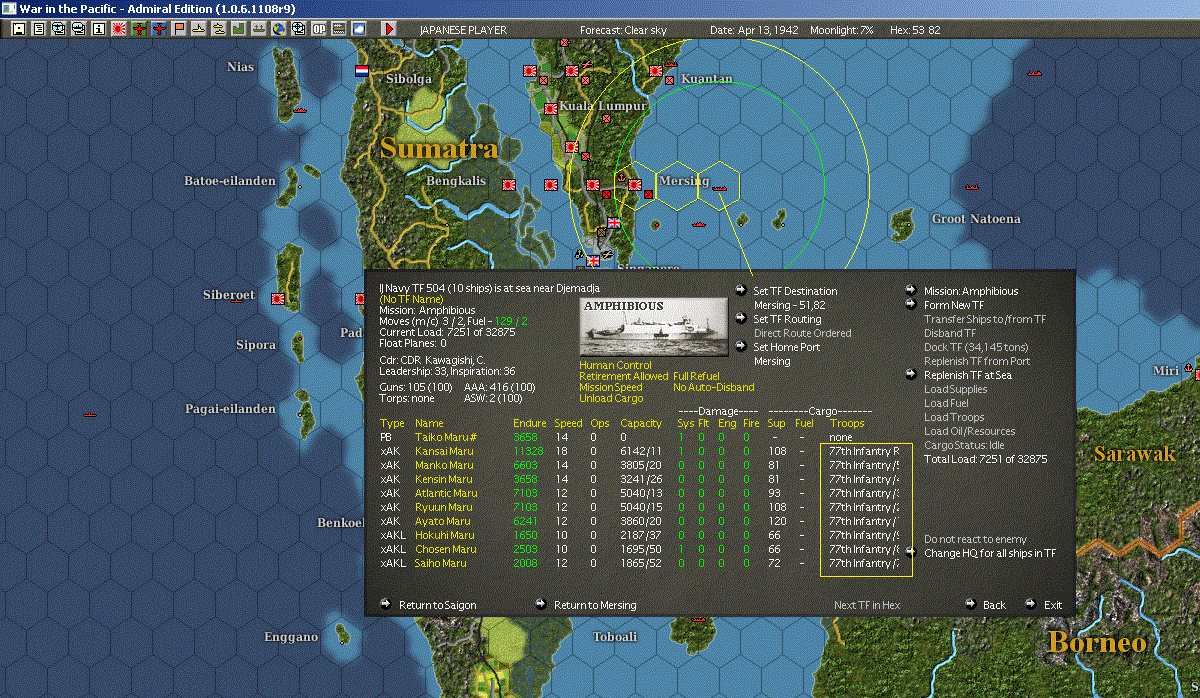The image size is (1200, 698).
Task: Select ship Ryuun Maru
Action: point(442,507)
